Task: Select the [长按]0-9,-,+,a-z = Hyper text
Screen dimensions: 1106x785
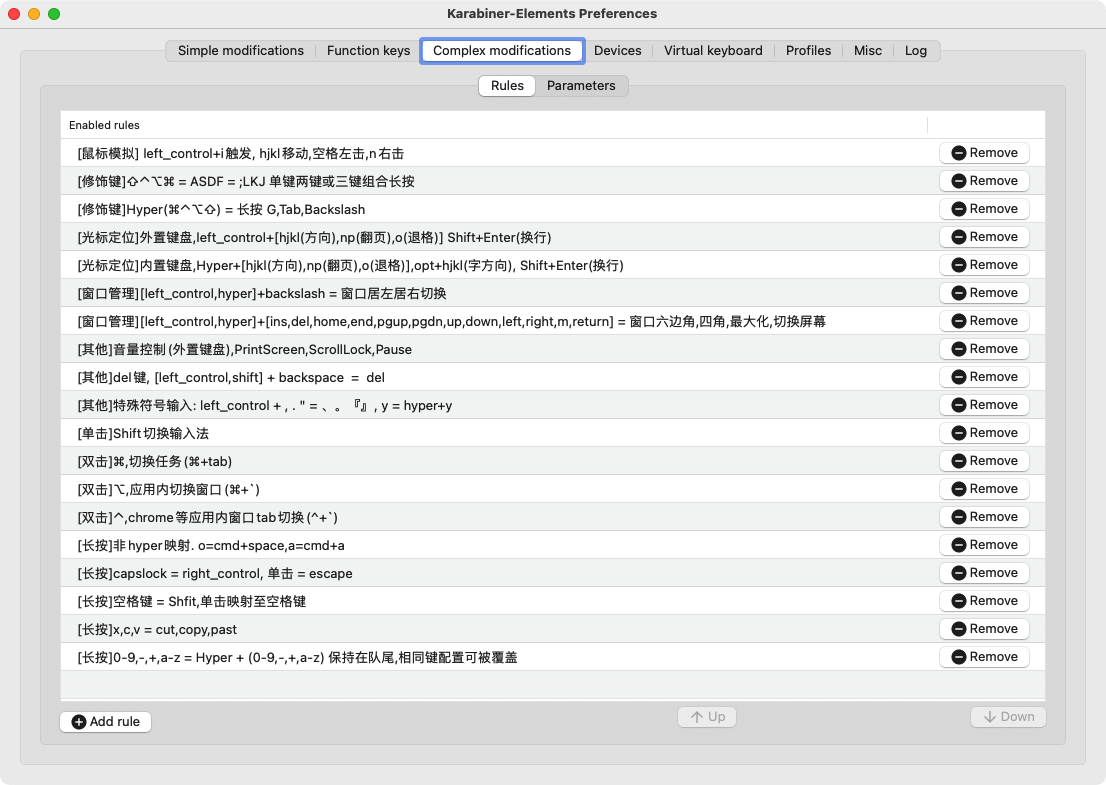Action: click(x=297, y=657)
